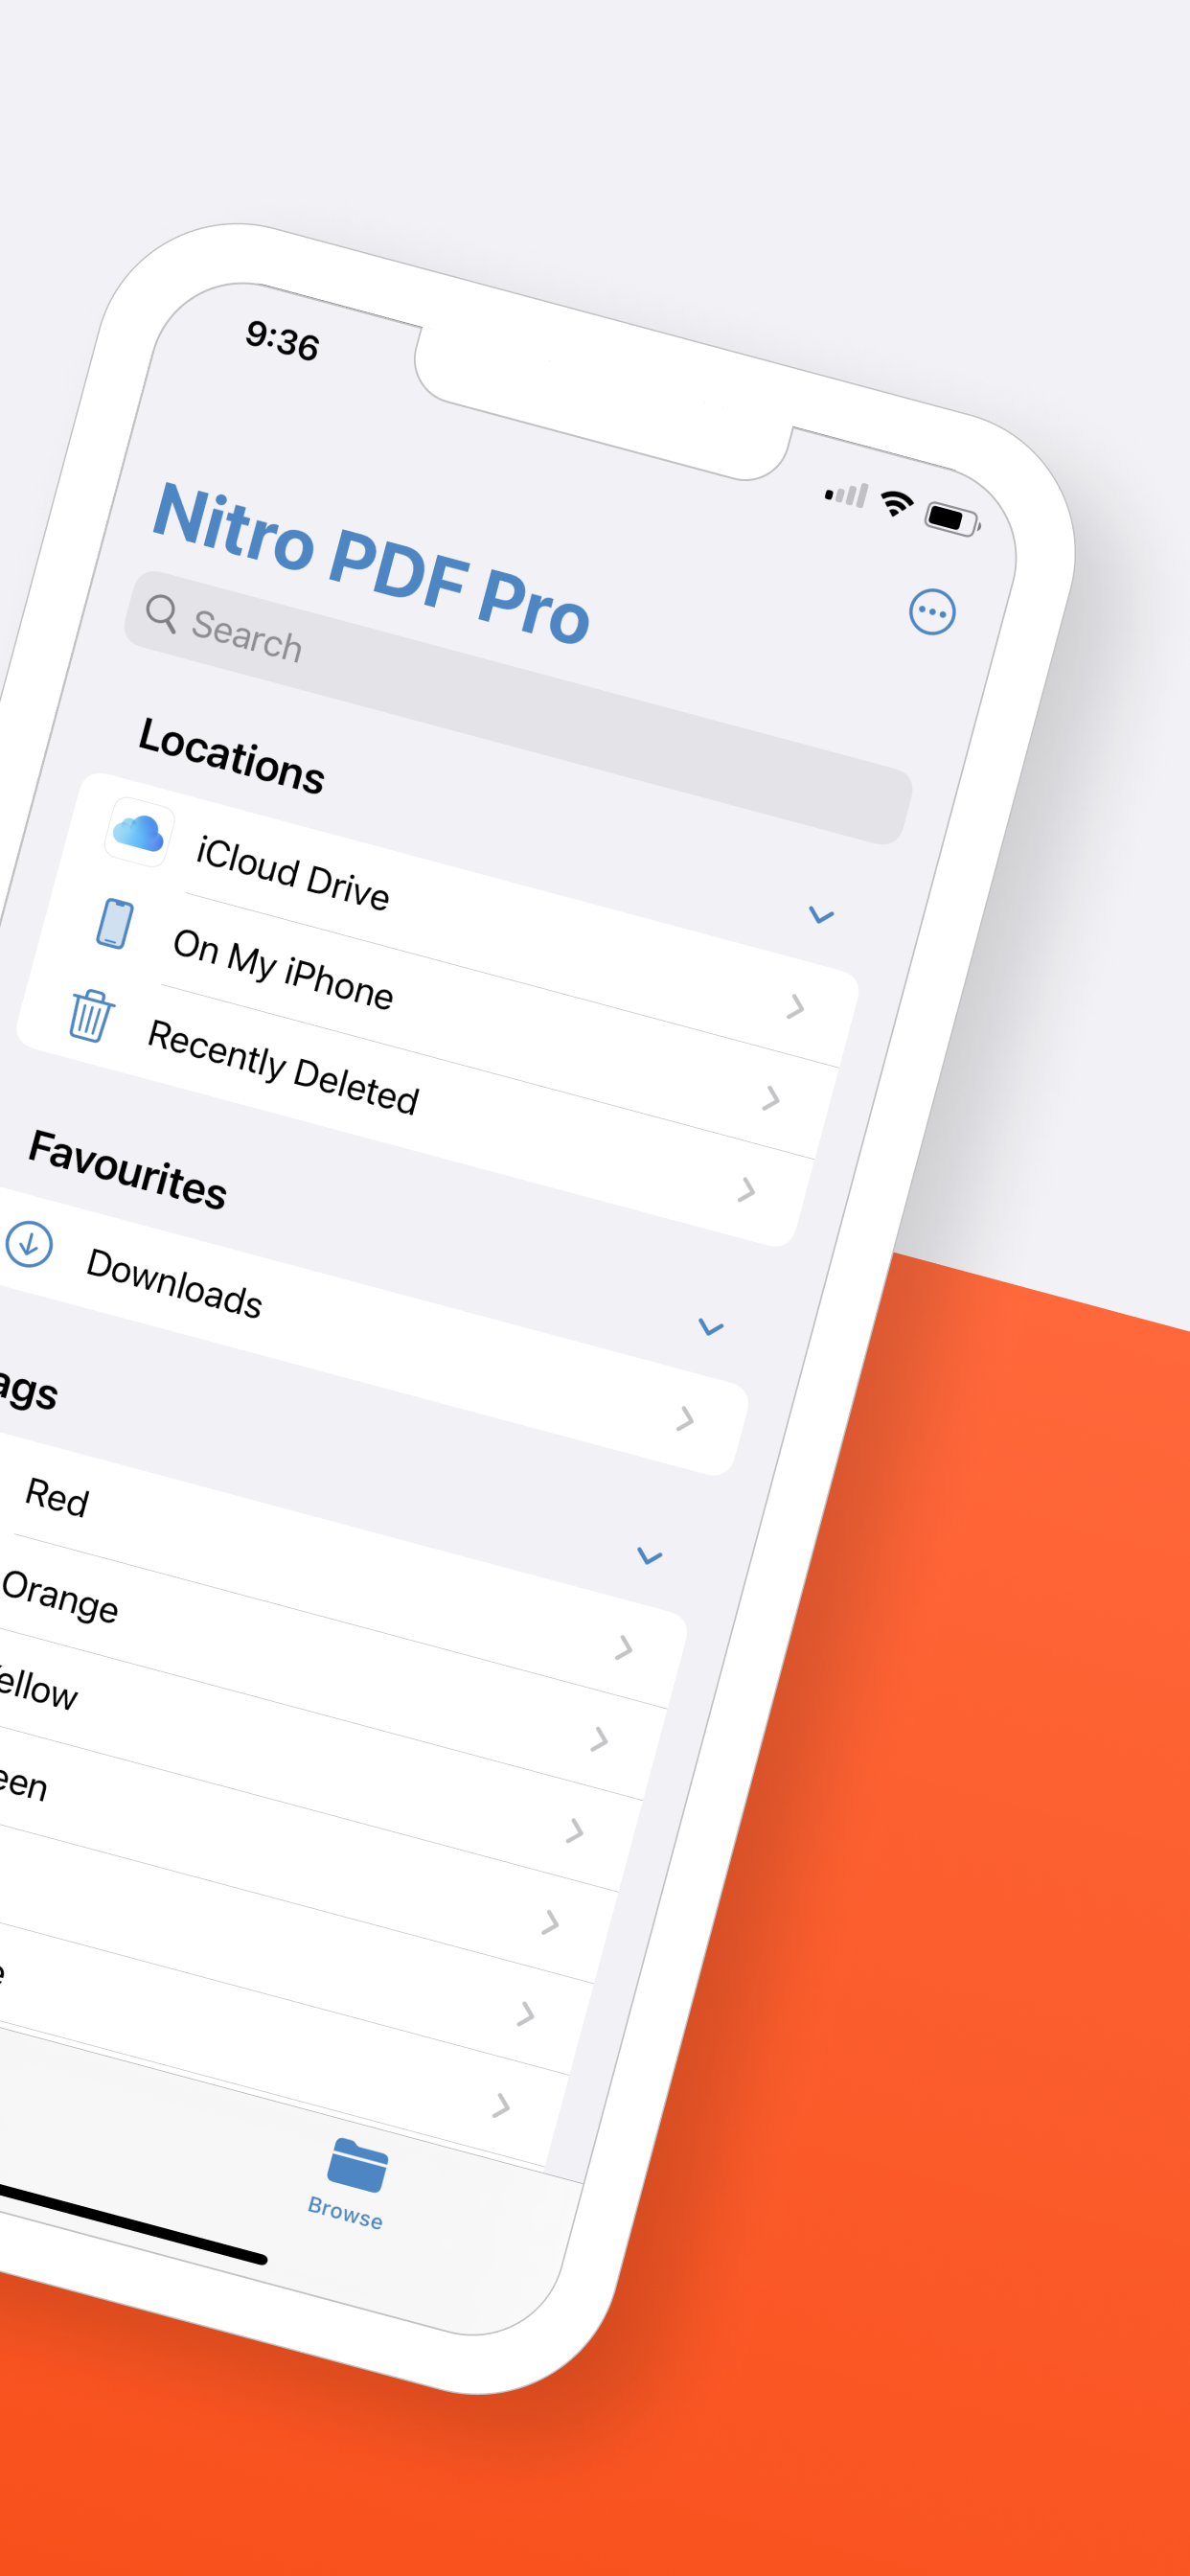The height and width of the screenshot is (2576, 1190).
Task: Click the battery status icon
Action: click(x=949, y=518)
